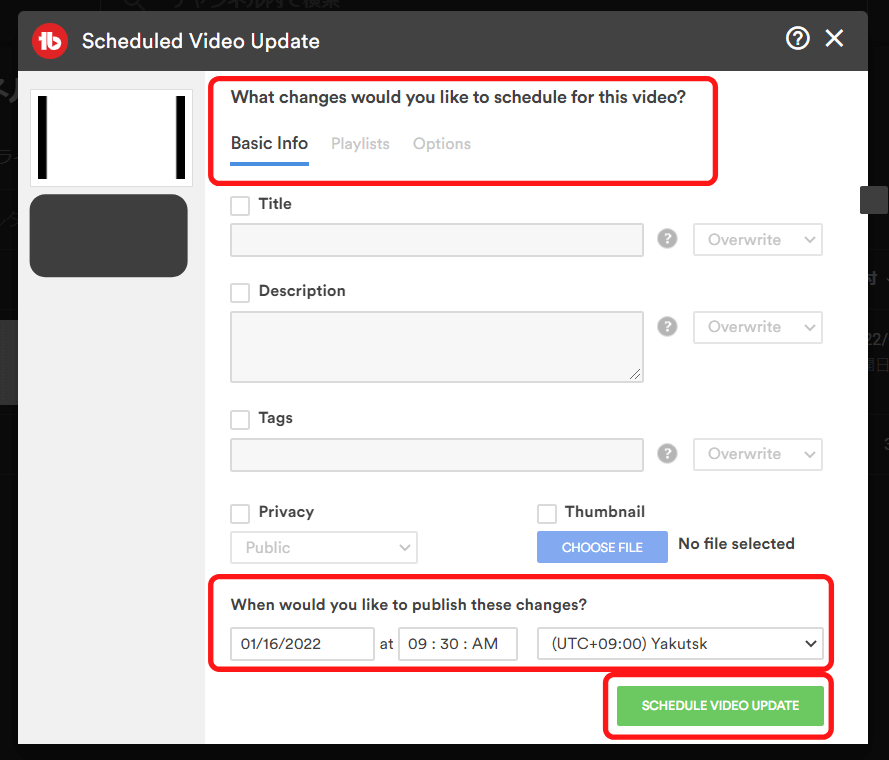Click the publish date input field

point(302,644)
